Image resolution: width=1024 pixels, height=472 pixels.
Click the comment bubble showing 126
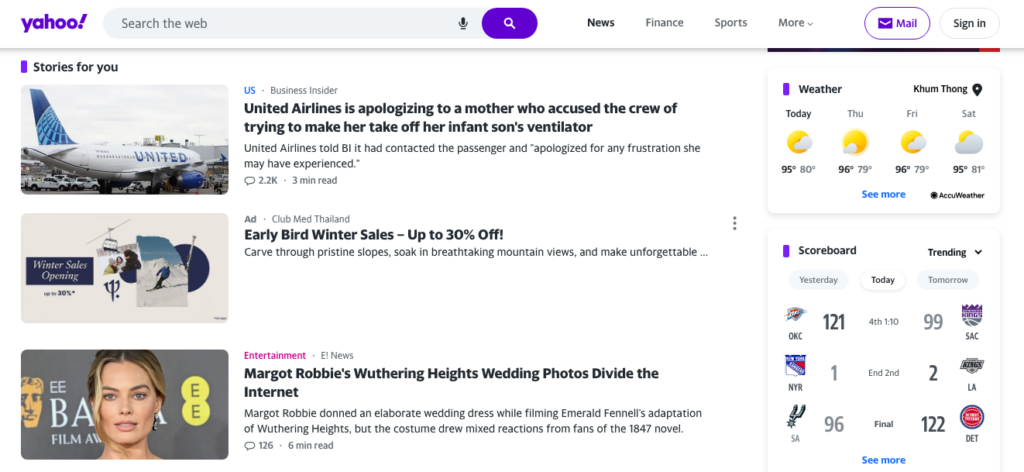point(250,445)
